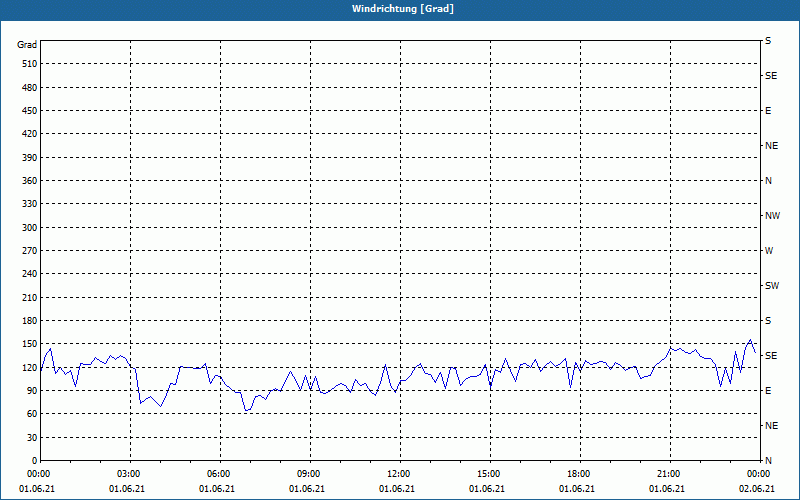The width and height of the screenshot is (800, 500).
Task: Click the '270' degree axis label
Action: pyautogui.click(x=30, y=251)
